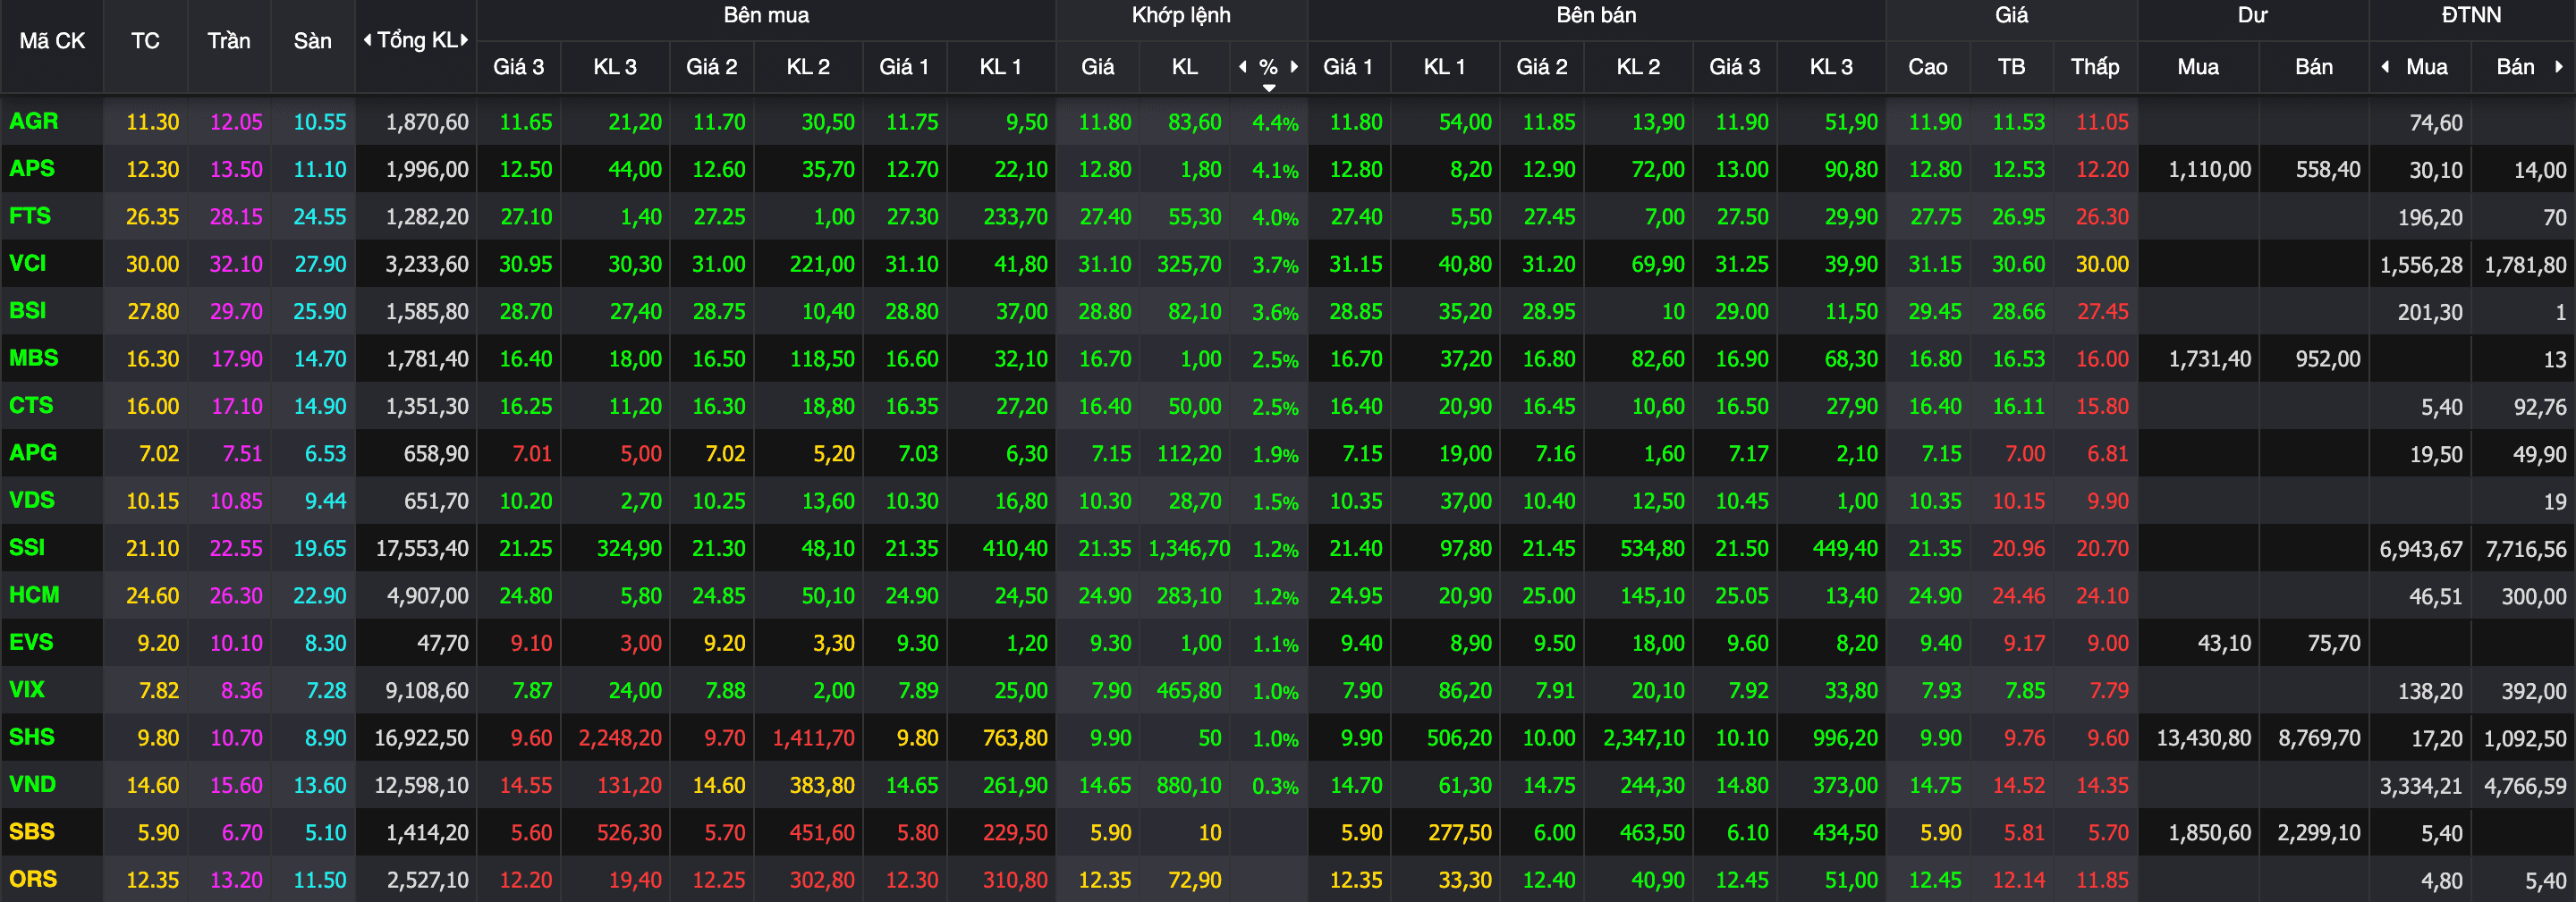Click SBS sell volume 277,50
The image size is (2576, 902).
coord(1460,832)
